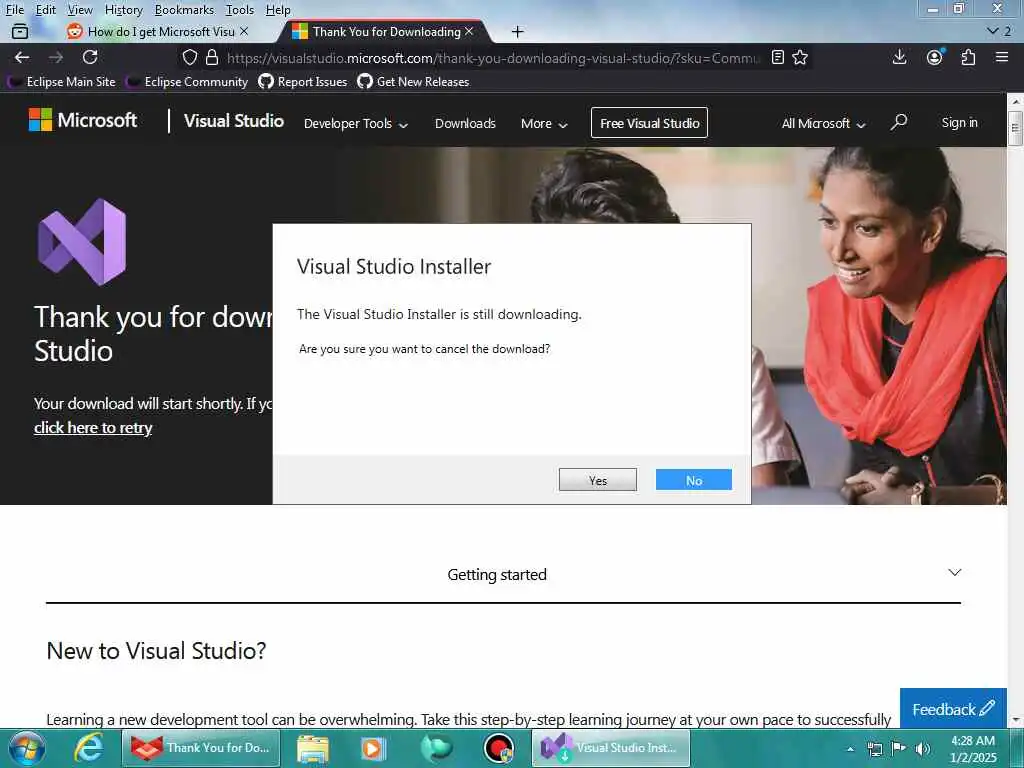
Task: Click No to continue downloading
Action: pyautogui.click(x=694, y=480)
